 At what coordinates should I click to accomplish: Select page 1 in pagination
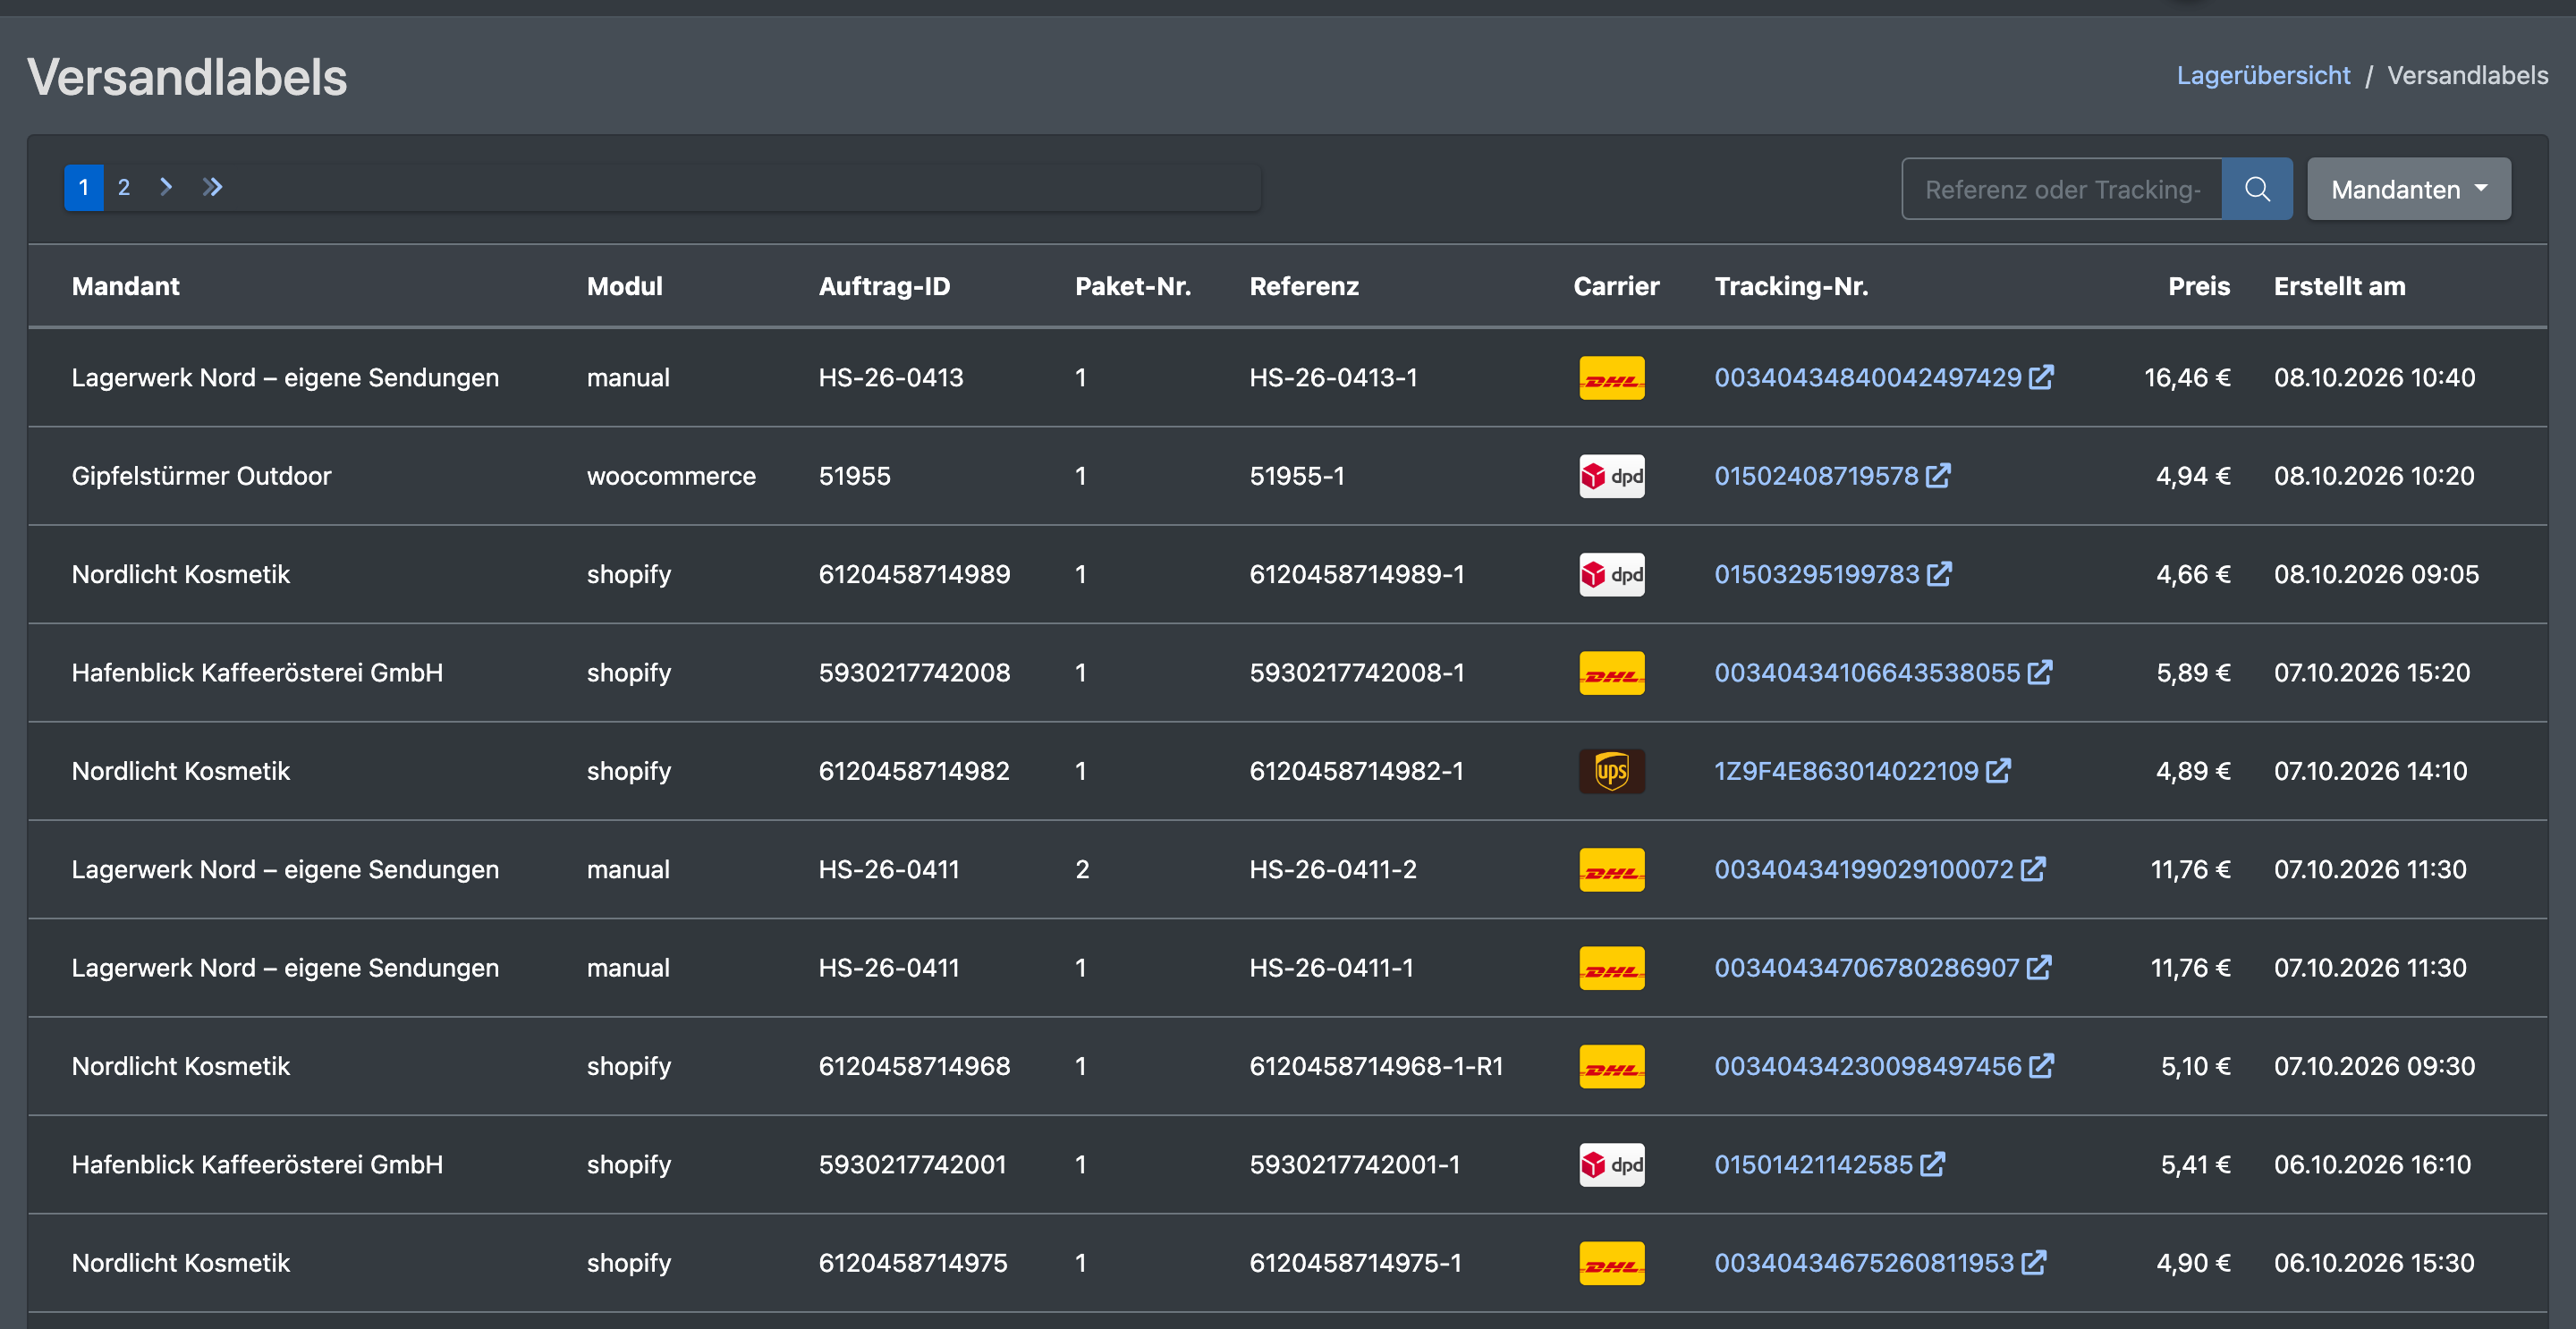84,187
